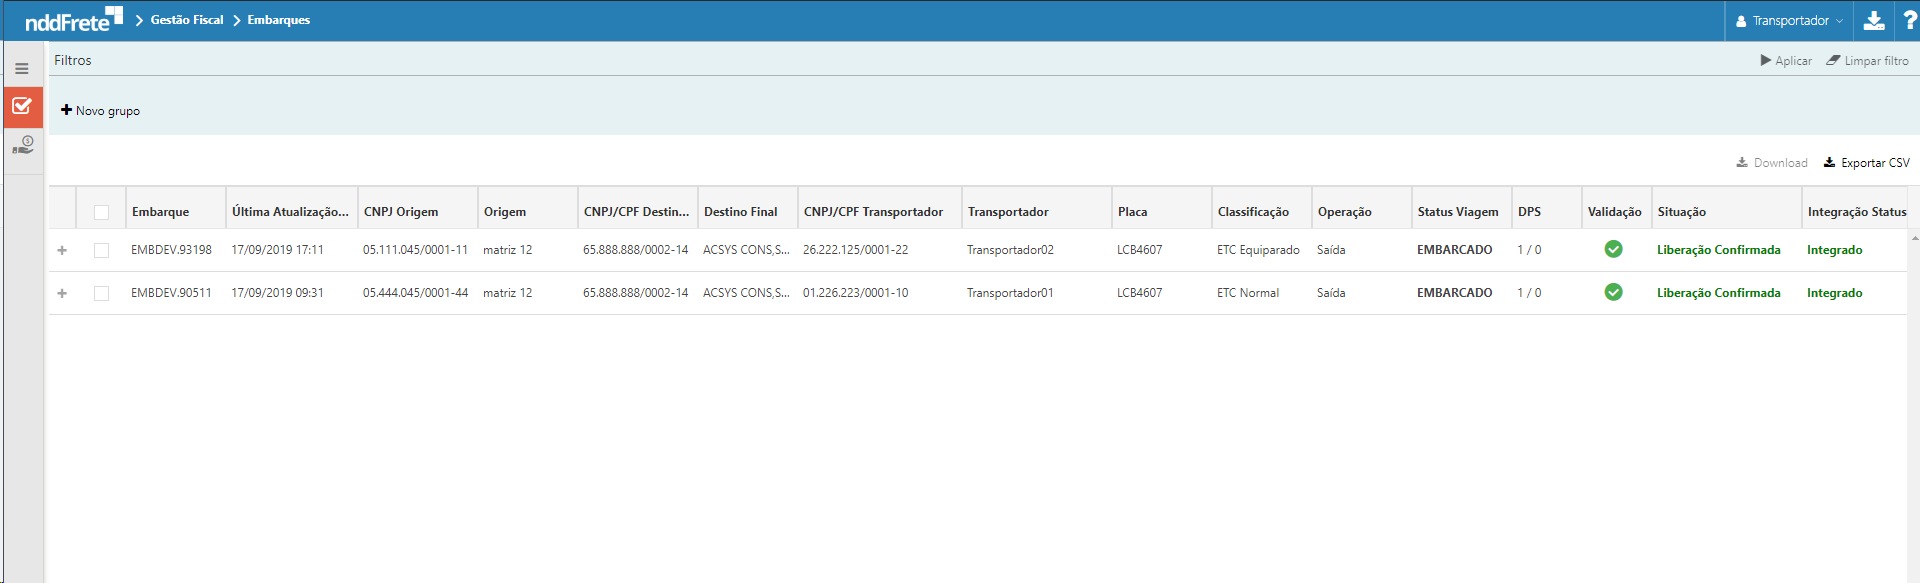Viewport: 1920px width, 583px height.
Task: Toggle the select-all checkbox in the table header
Action: click(x=101, y=212)
